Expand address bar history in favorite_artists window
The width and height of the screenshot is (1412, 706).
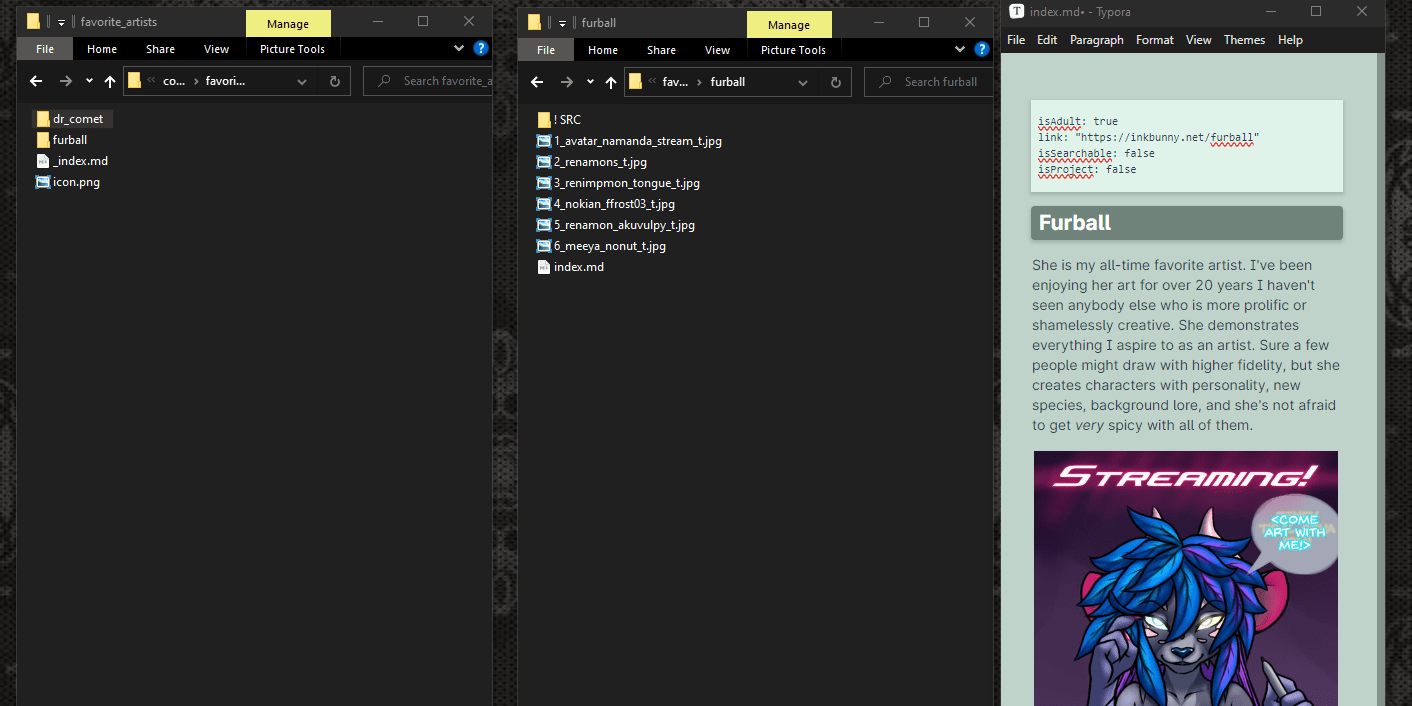[x=302, y=82]
